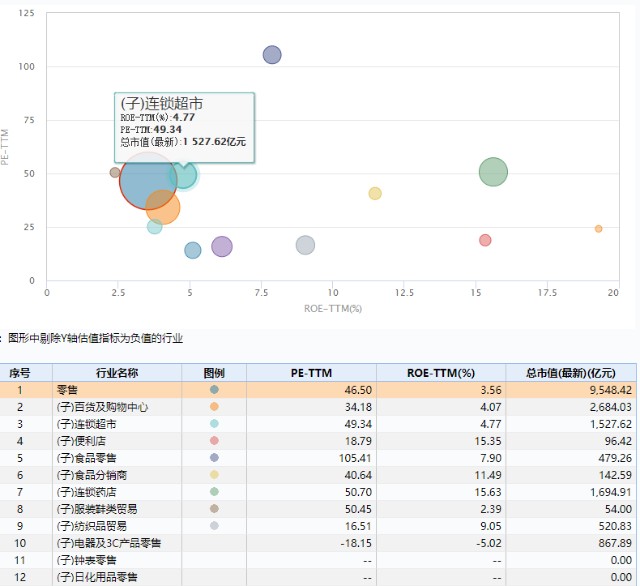Viewport: 640px width, 586px height.
Task: Click legend dot for 零售 row
Action: click(214, 390)
